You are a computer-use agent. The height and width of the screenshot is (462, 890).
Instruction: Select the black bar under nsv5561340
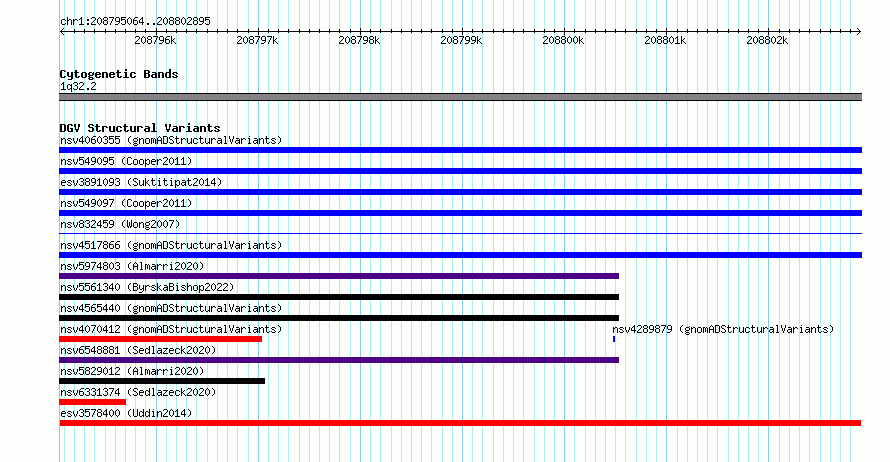339,297
